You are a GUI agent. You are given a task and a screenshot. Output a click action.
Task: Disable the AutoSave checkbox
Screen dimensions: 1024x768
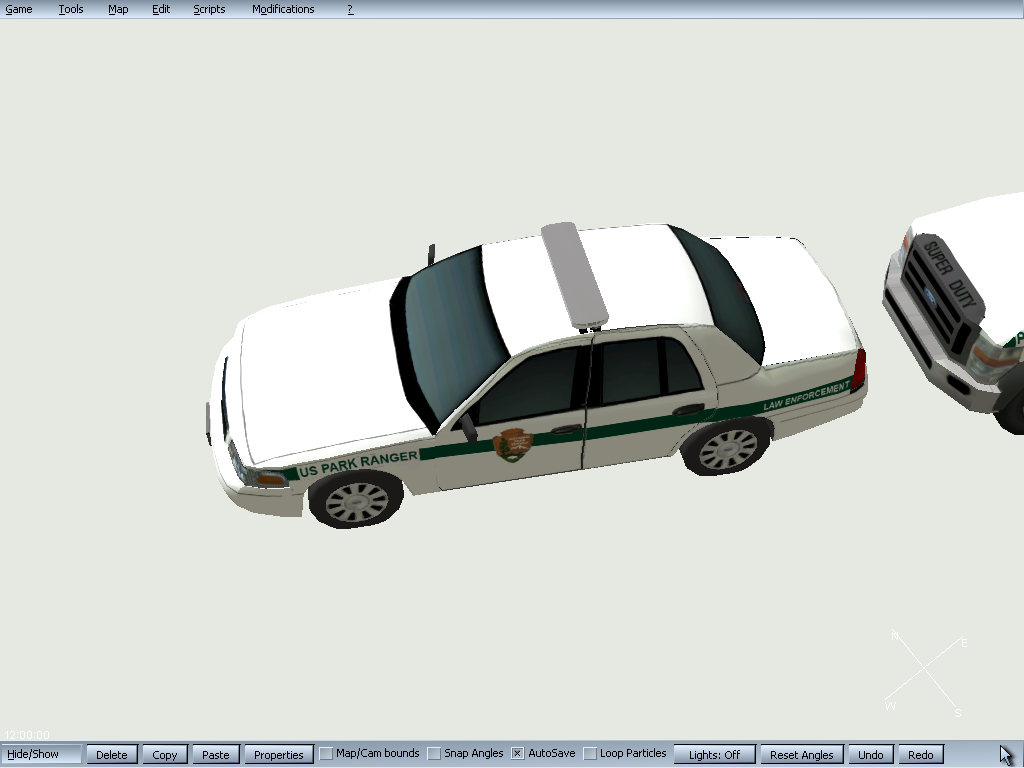click(x=517, y=754)
